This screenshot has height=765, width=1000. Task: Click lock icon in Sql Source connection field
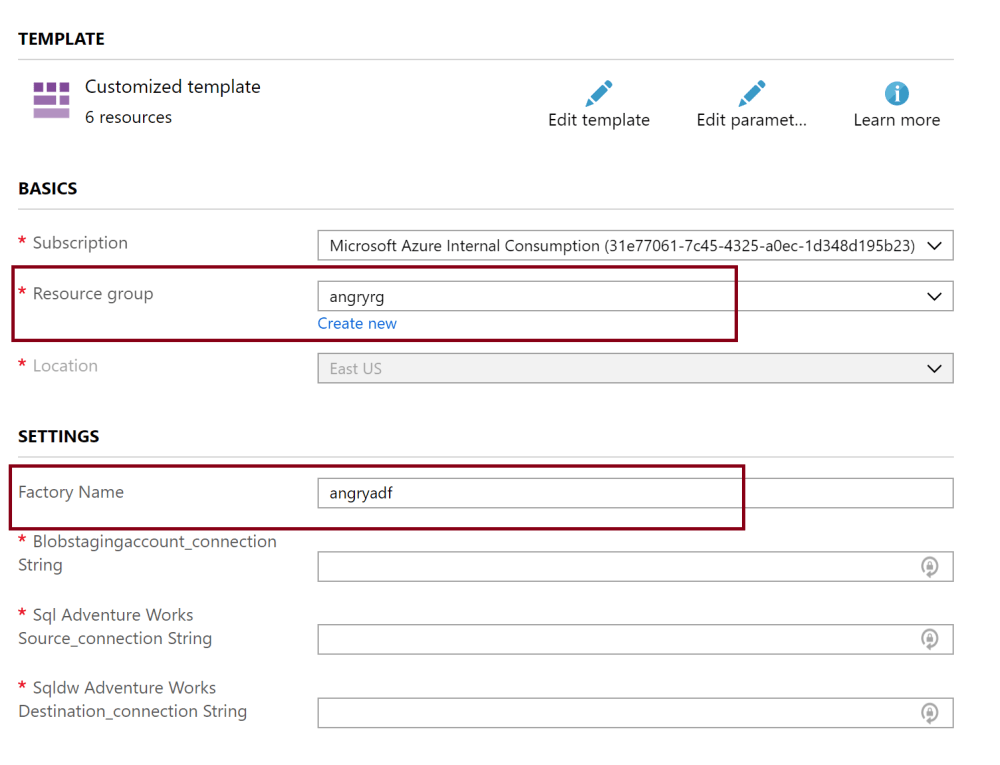coord(929,639)
